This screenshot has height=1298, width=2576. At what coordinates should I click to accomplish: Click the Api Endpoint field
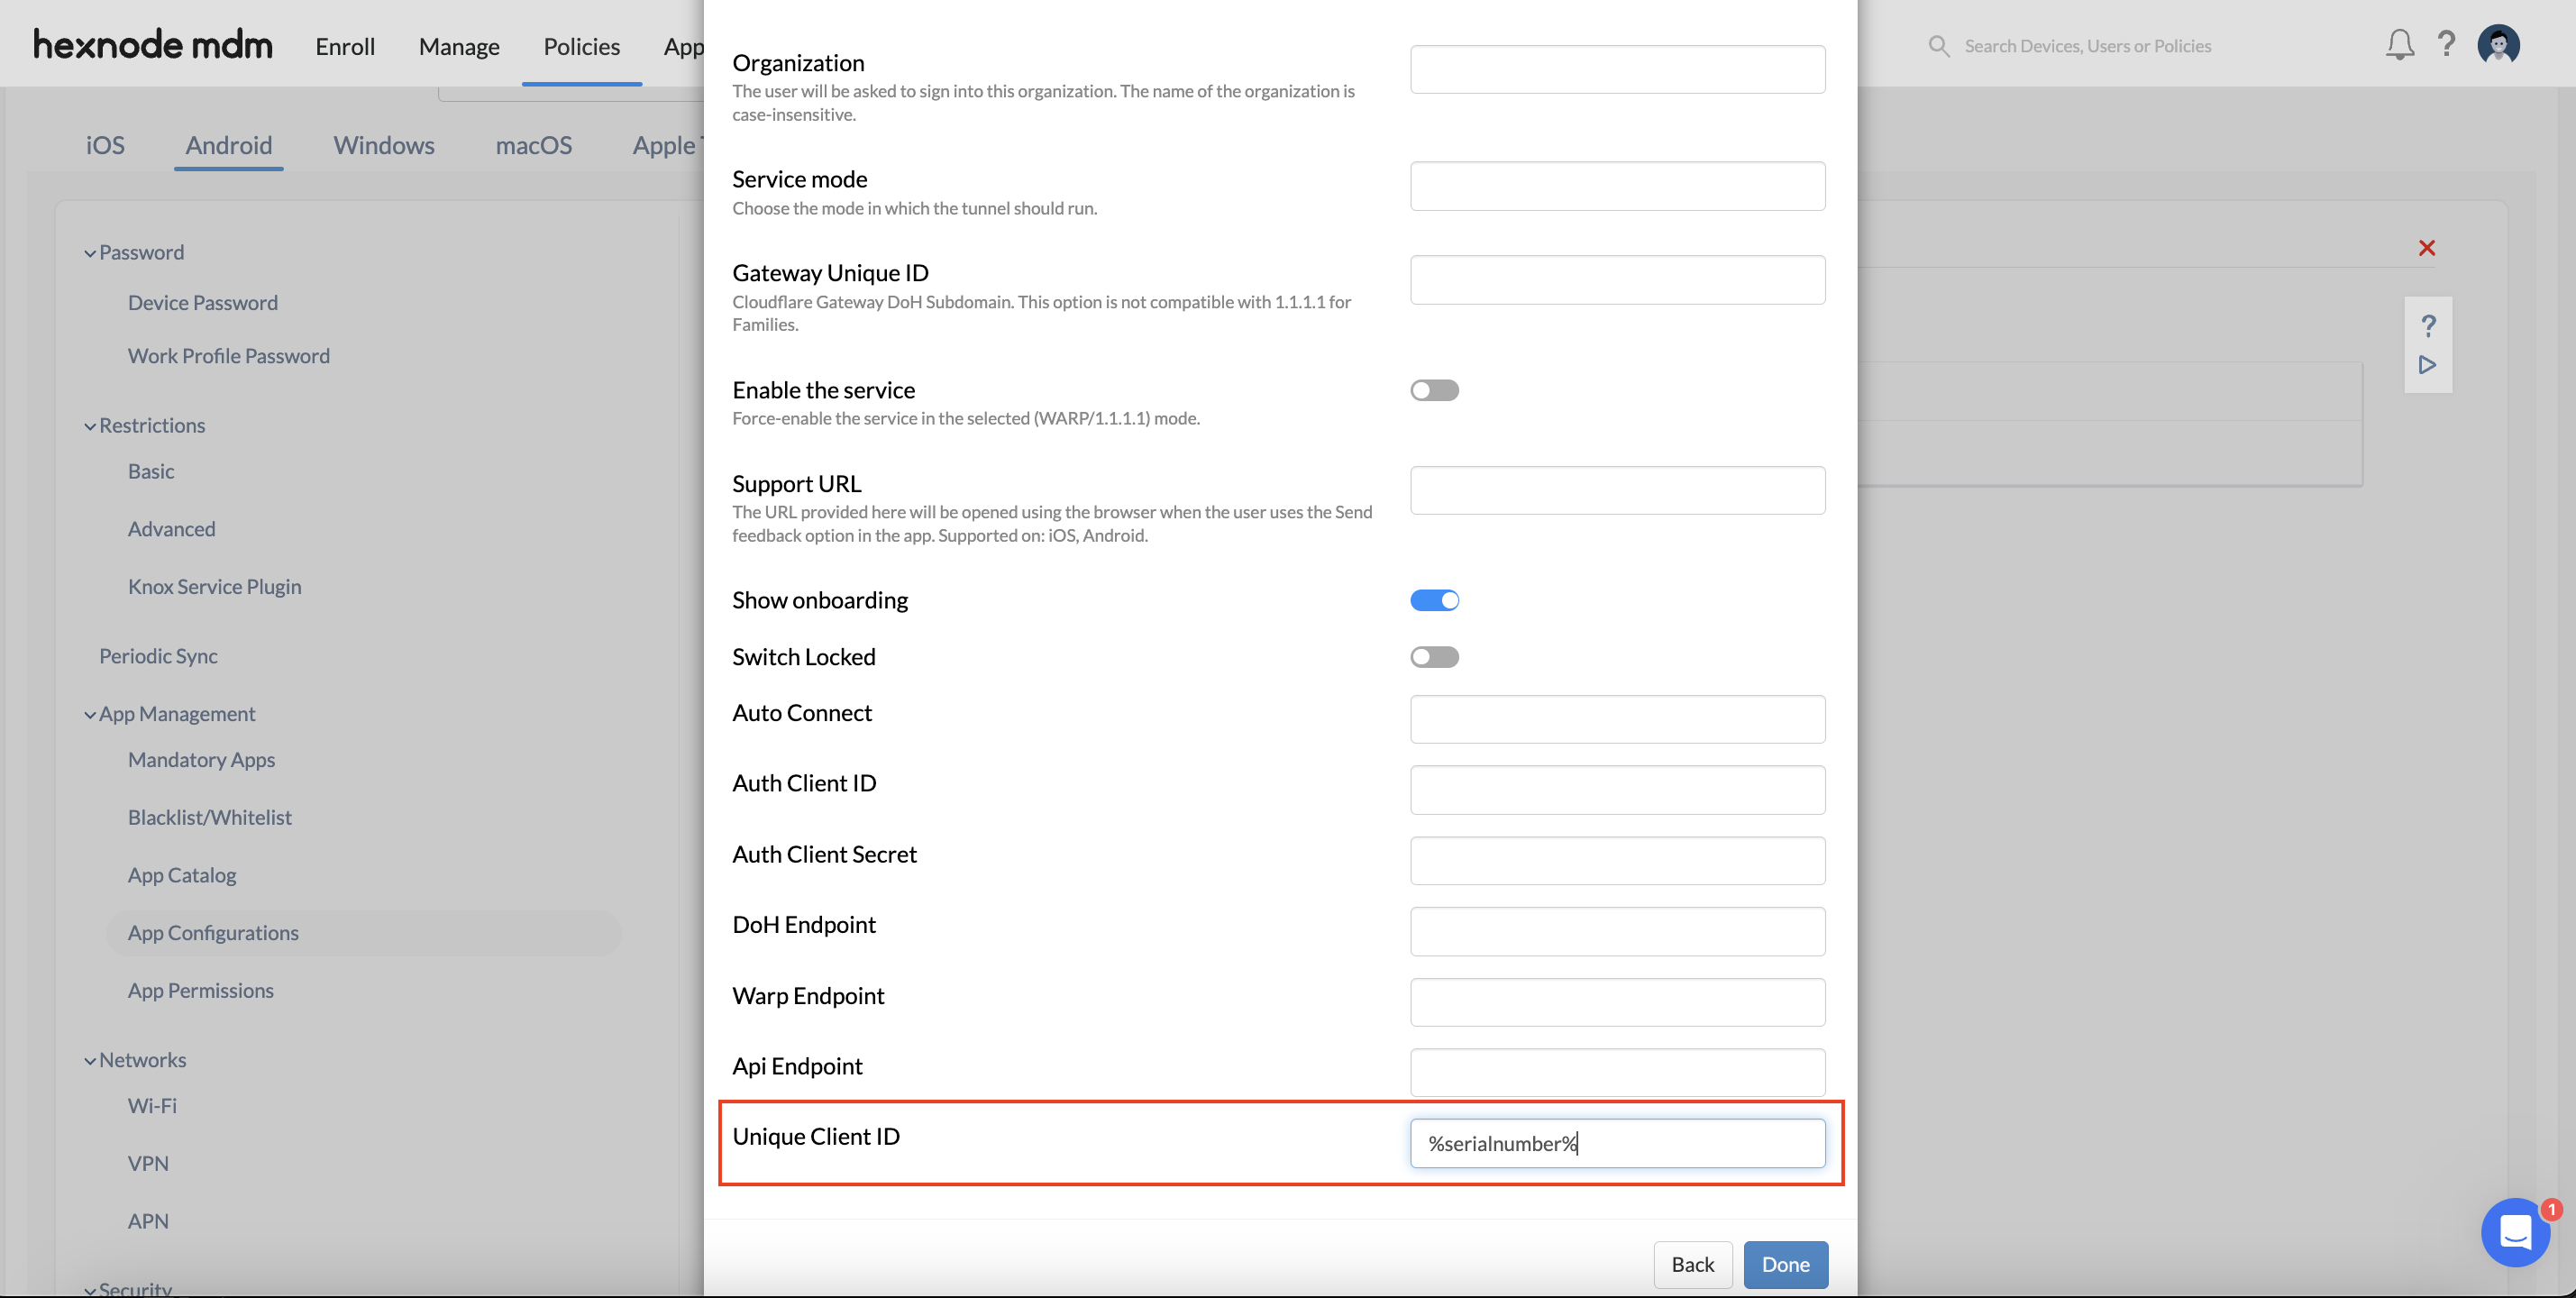[1617, 1072]
